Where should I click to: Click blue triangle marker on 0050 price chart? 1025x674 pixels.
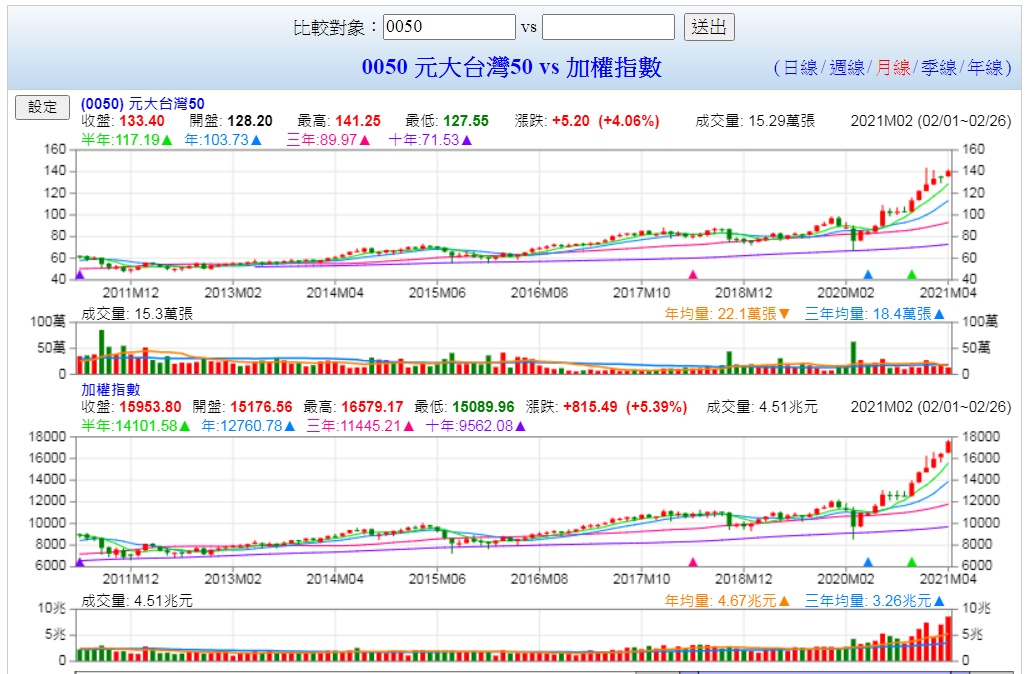point(868,275)
